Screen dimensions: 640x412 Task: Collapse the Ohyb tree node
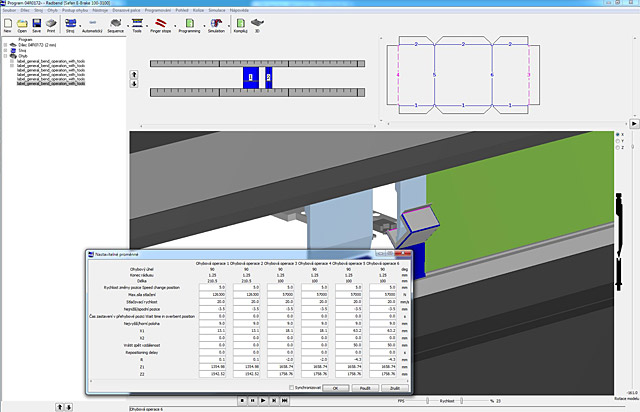(6, 56)
